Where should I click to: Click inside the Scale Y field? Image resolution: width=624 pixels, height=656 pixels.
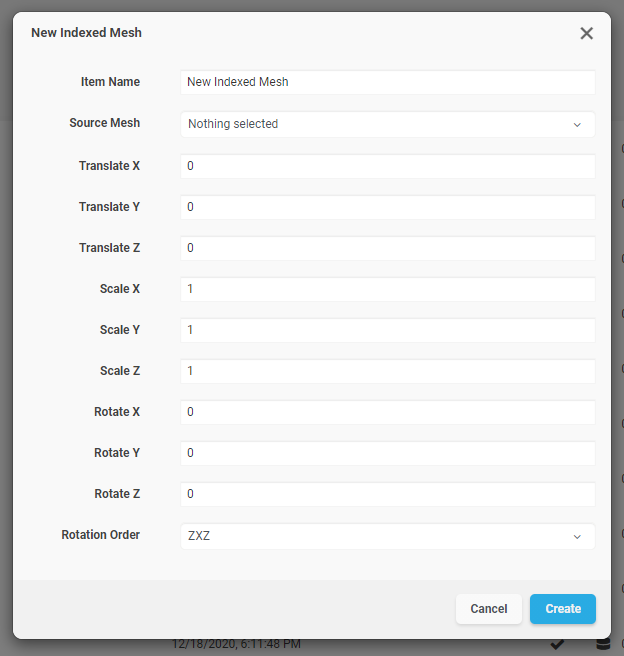coord(388,330)
